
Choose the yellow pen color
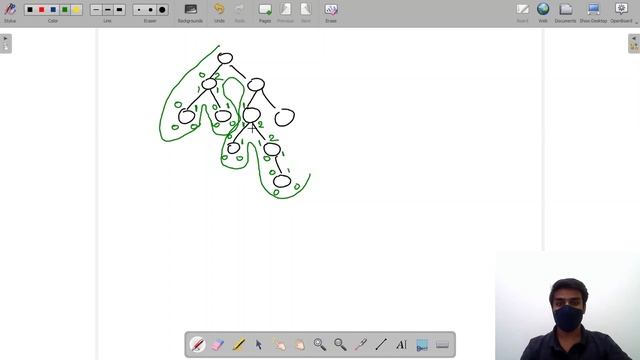[x=76, y=9]
